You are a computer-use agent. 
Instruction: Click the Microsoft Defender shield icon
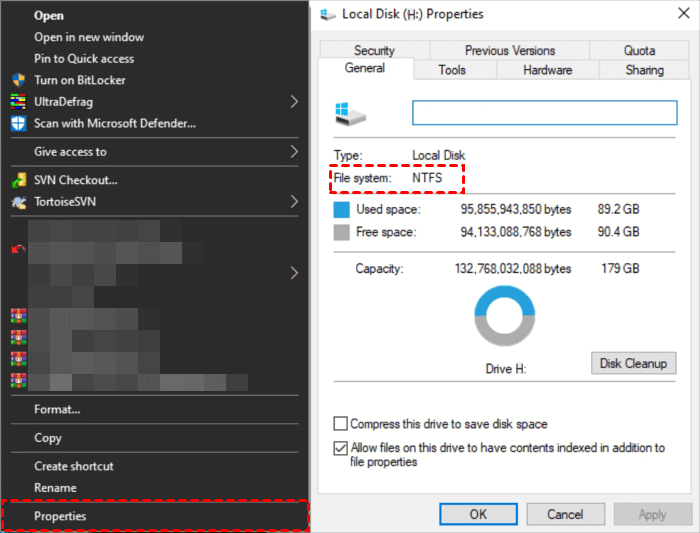(18, 123)
